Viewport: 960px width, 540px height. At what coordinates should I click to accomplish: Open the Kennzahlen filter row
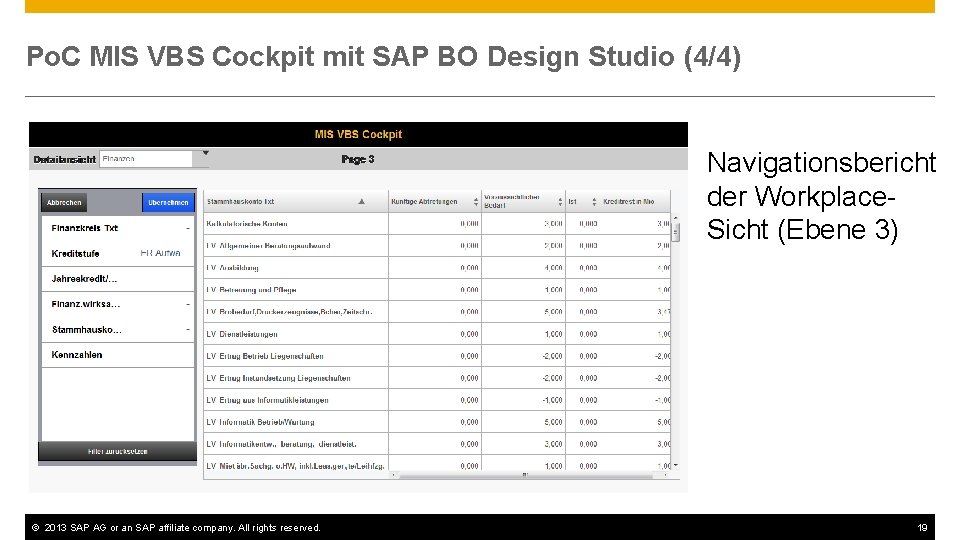click(x=118, y=355)
